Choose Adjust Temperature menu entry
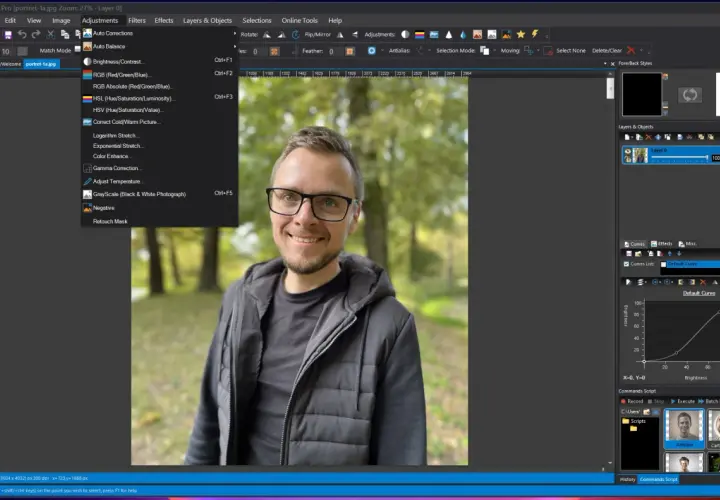The image size is (720, 500). [x=159, y=181]
